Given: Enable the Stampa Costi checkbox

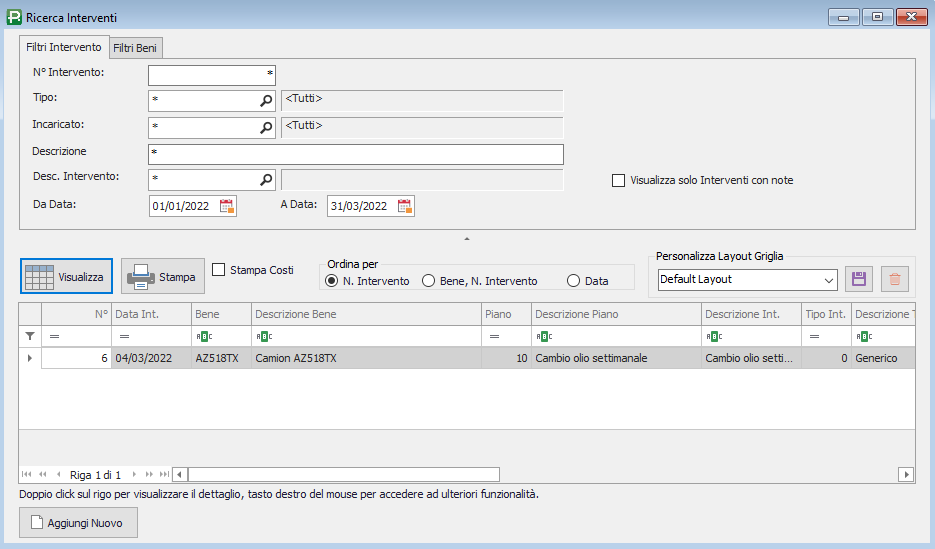Looking at the screenshot, I should tap(219, 270).
